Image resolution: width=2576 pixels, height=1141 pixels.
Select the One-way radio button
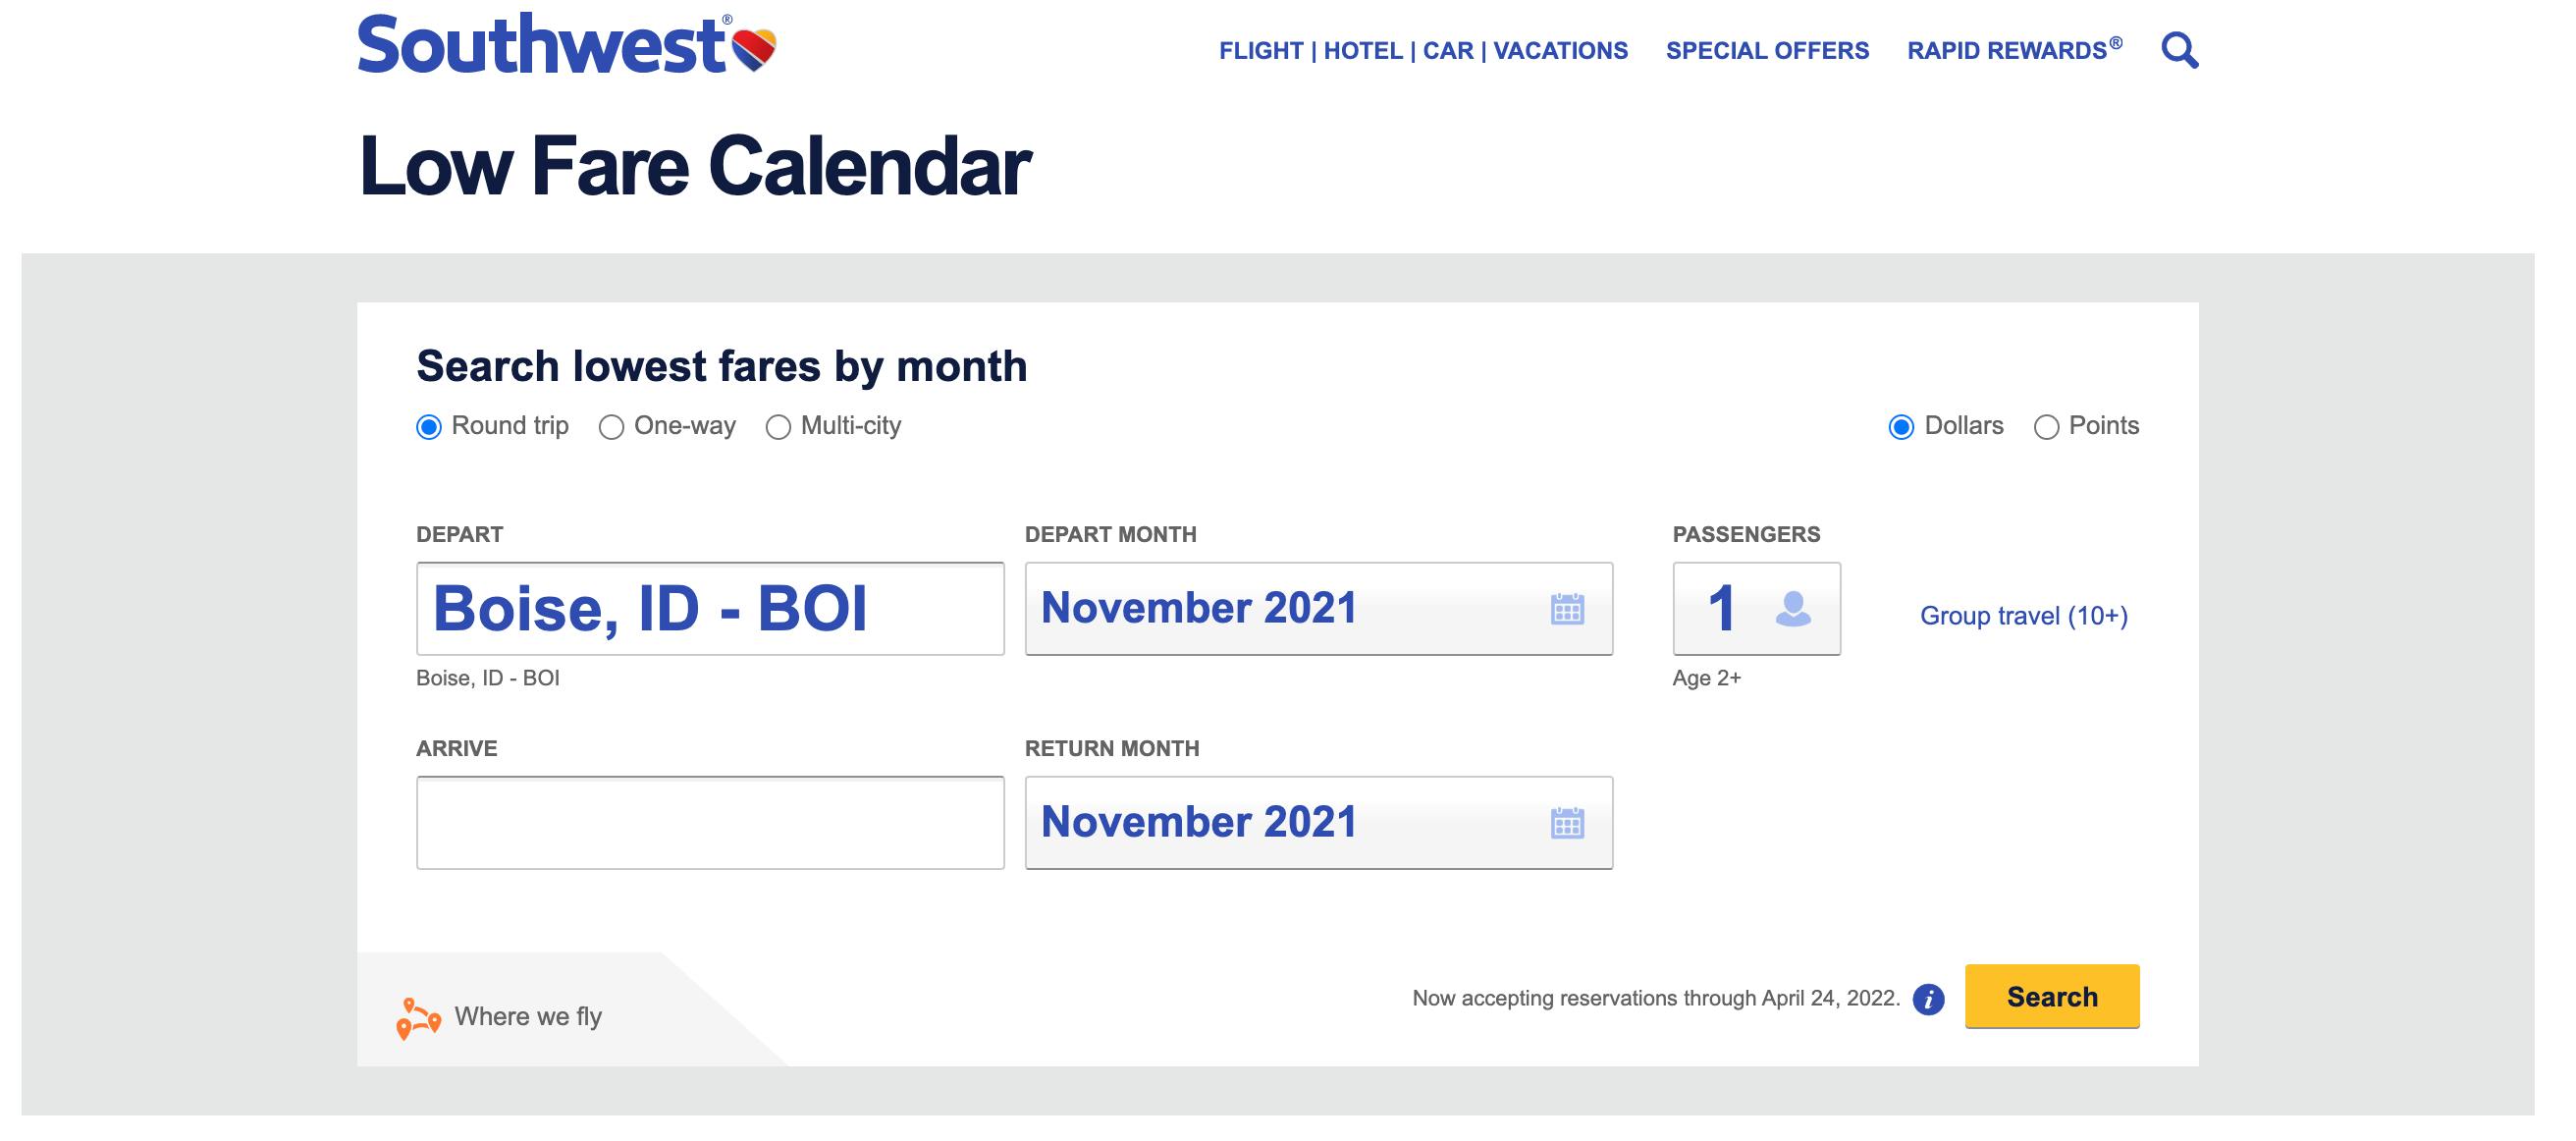coord(611,428)
